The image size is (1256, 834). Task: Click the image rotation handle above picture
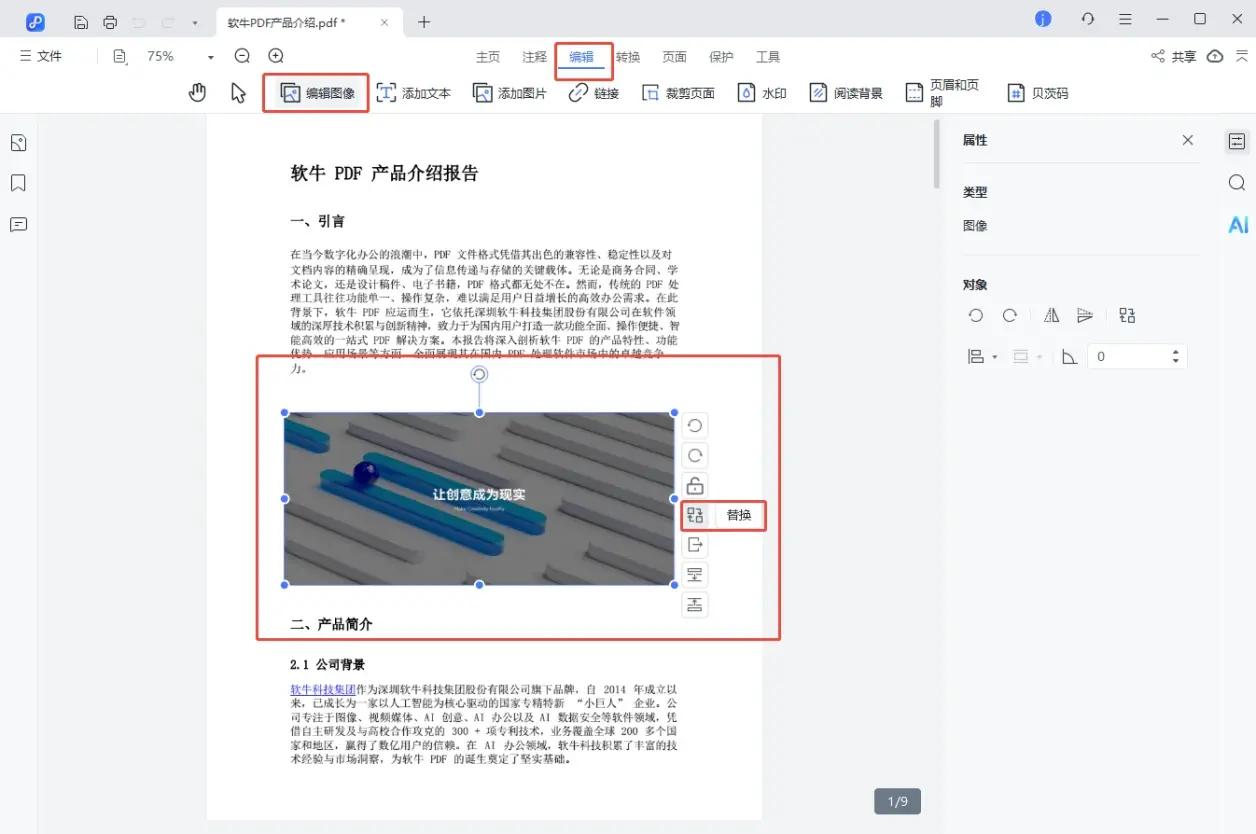point(479,374)
